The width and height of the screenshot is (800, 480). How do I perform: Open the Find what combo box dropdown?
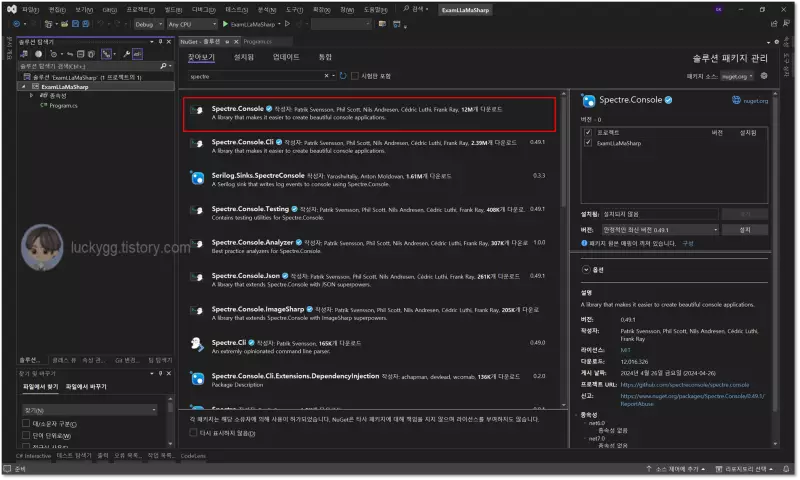coord(154,410)
